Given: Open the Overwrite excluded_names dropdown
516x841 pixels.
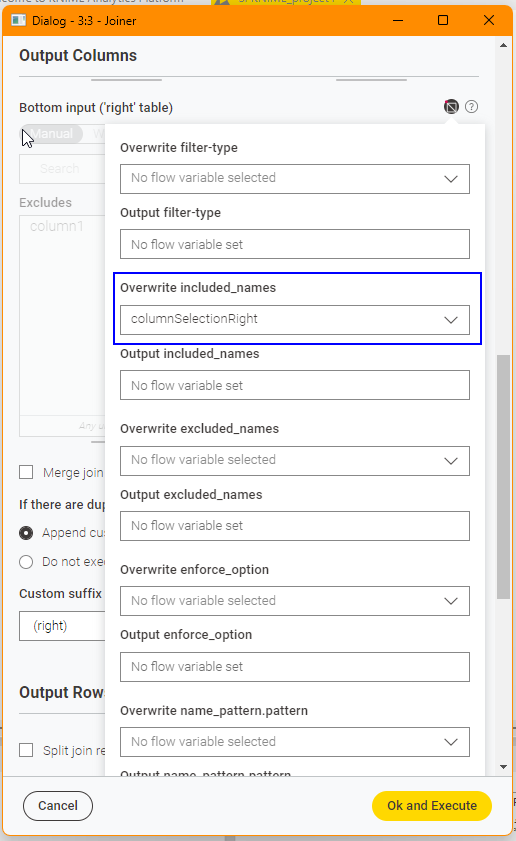Looking at the screenshot, I should (294, 461).
